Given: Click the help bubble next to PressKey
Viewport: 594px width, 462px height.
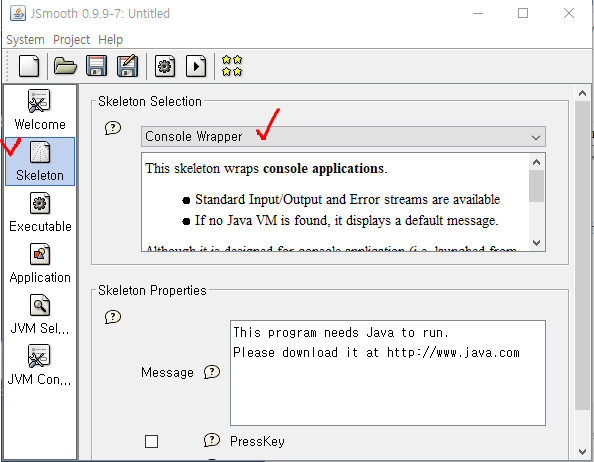Looking at the screenshot, I should pos(212,440).
